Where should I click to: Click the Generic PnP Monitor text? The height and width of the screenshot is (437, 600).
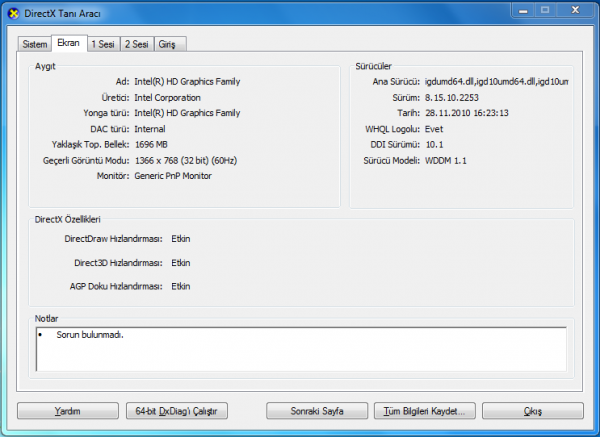[173, 176]
